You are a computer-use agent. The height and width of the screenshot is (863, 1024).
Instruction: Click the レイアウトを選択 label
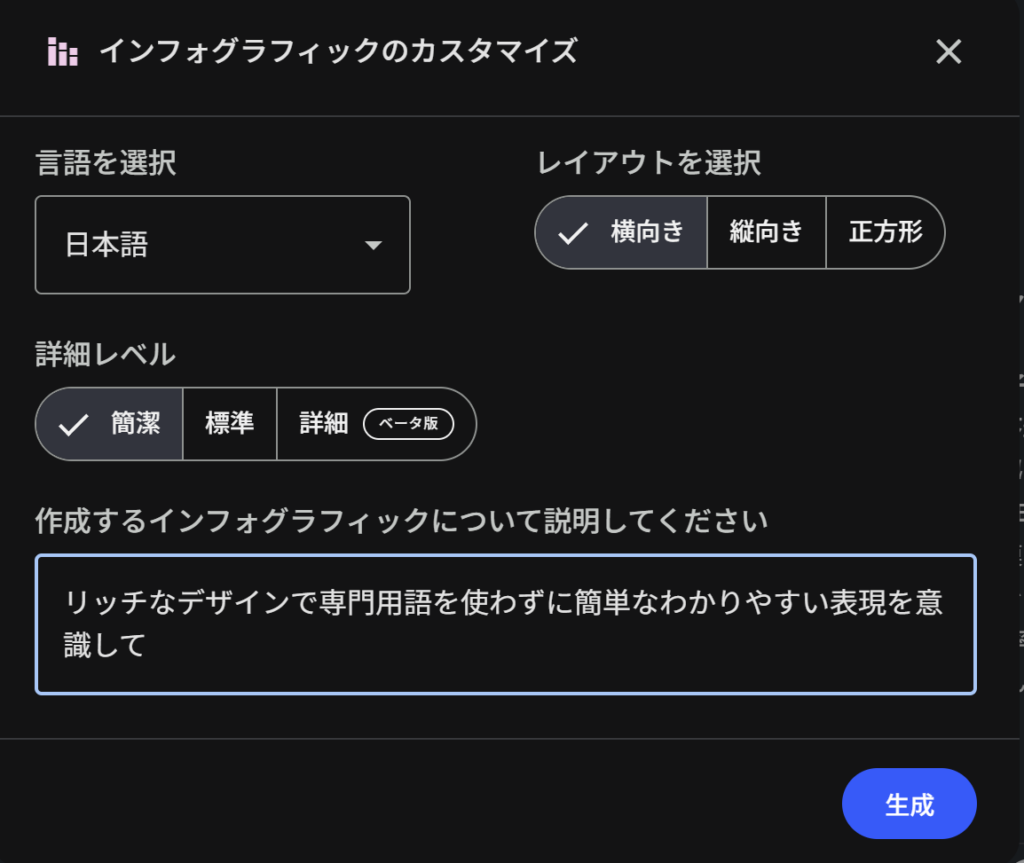[649, 163]
